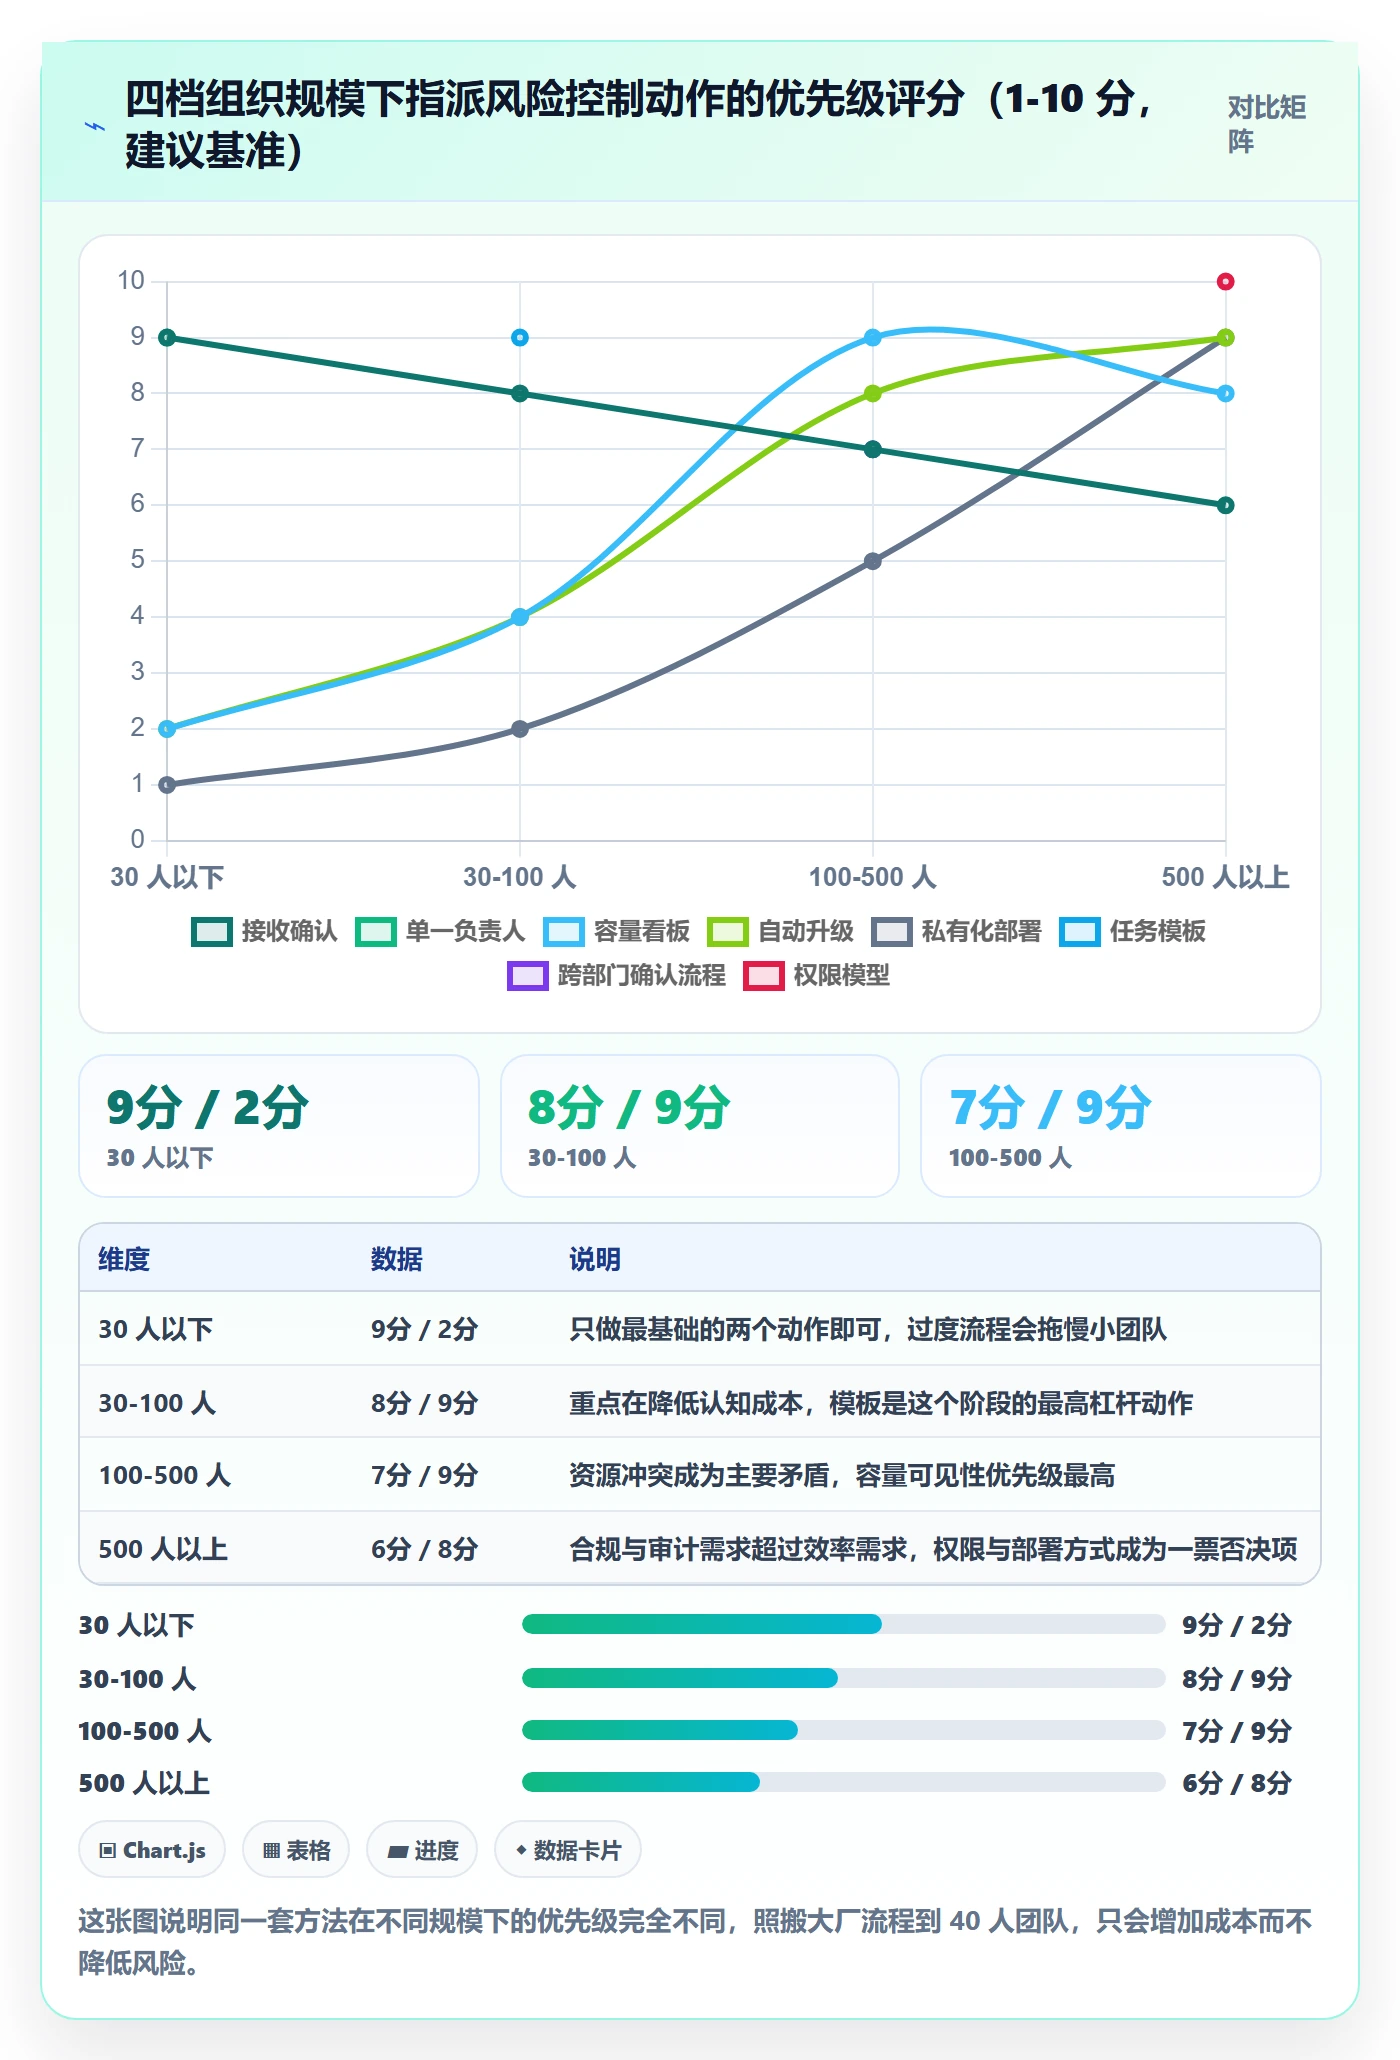
Task: Toggle the 私有化部署 legend entry
Action: (x=956, y=931)
